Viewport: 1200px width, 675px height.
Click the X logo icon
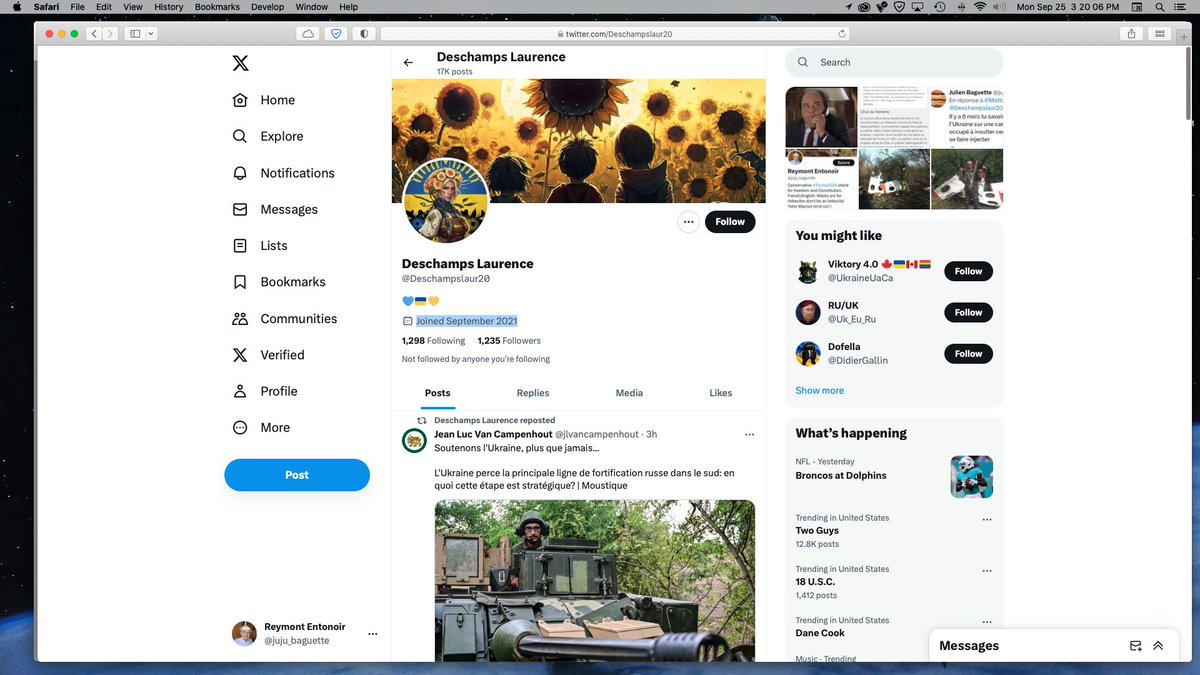tap(240, 63)
